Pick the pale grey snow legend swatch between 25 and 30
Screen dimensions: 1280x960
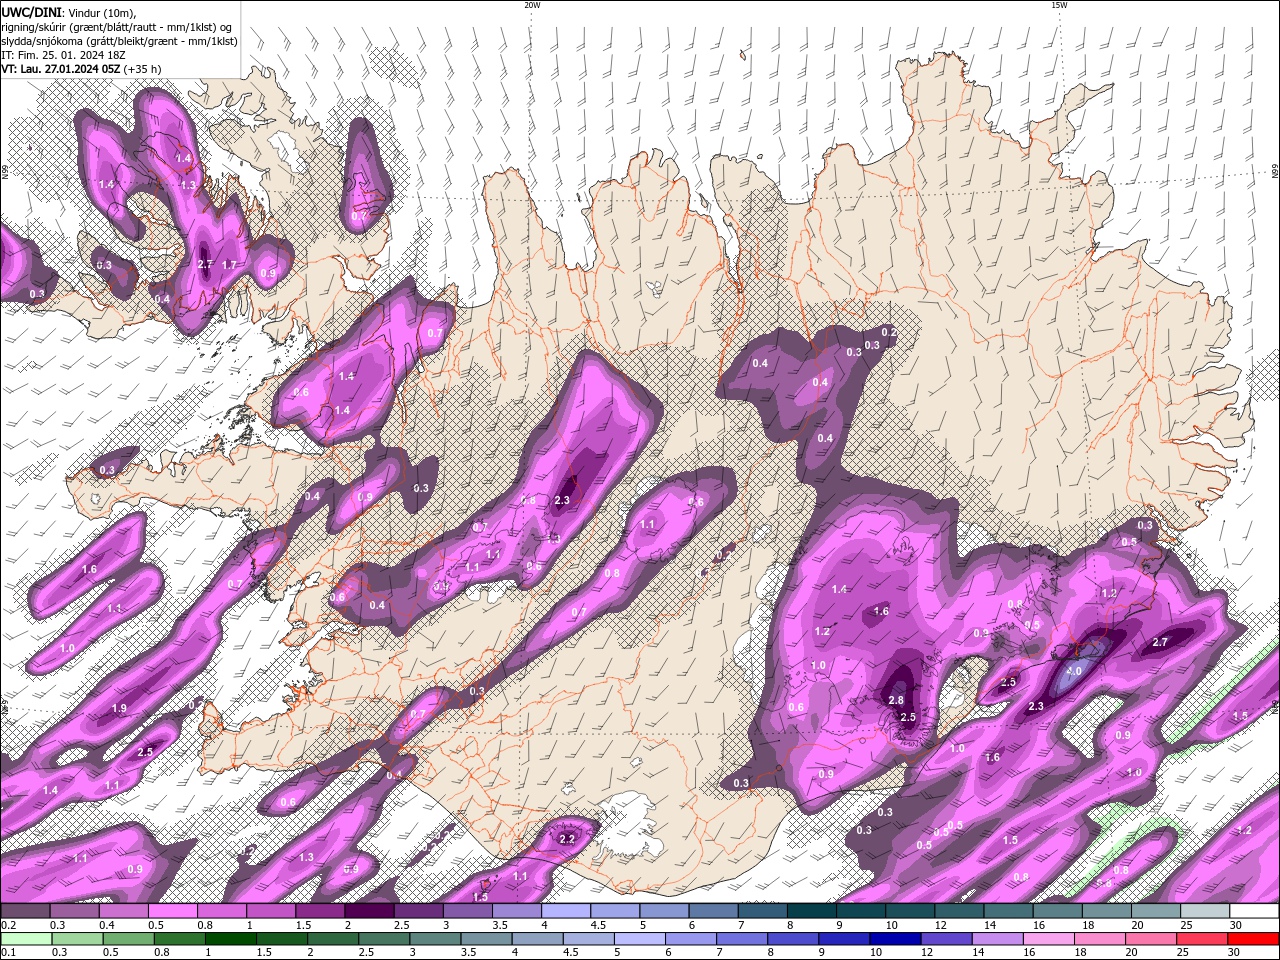[x=1206, y=911]
